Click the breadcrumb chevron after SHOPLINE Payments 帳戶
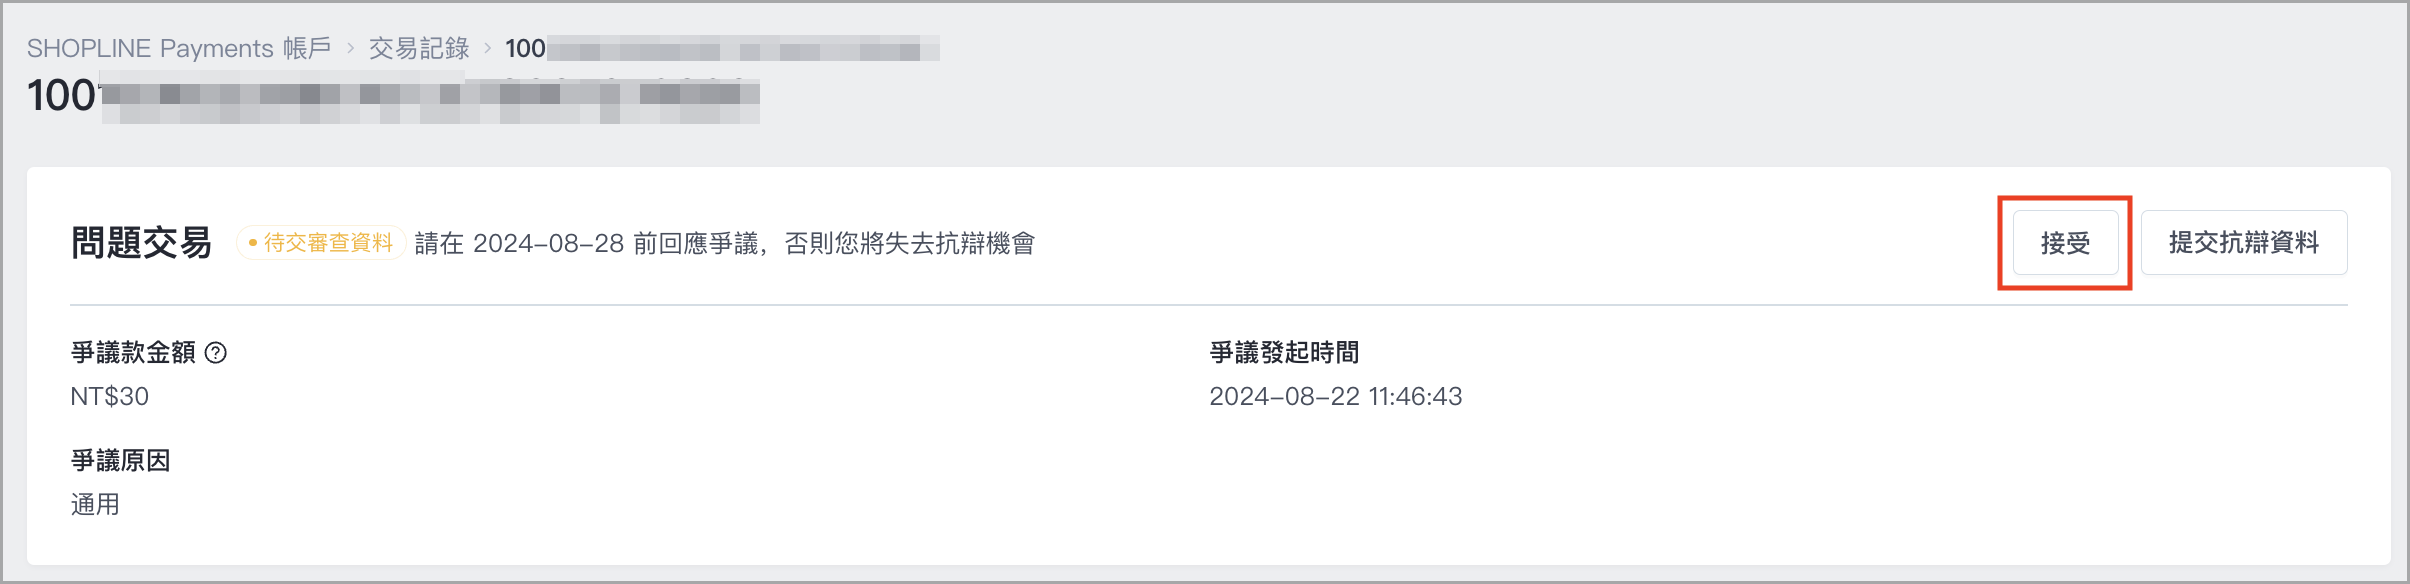The height and width of the screenshot is (584, 2410). 351,48
